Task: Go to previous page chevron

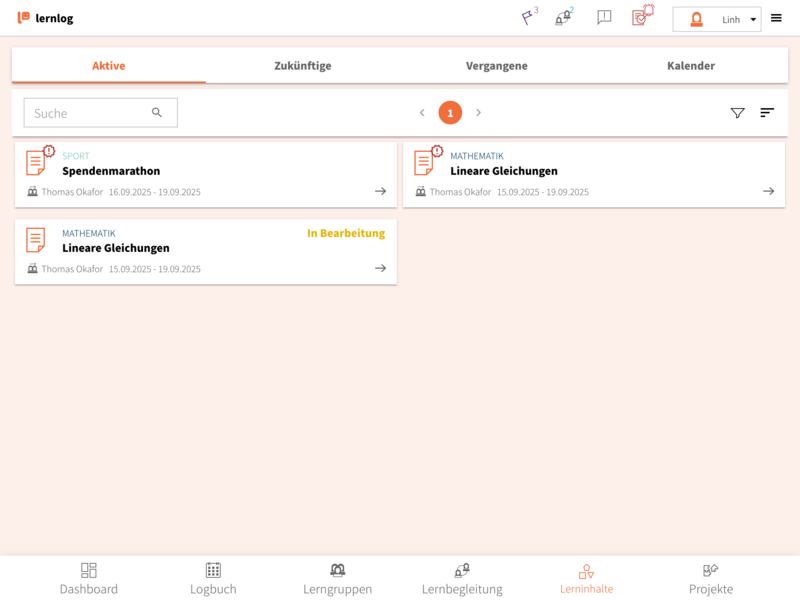Action: coord(422,113)
